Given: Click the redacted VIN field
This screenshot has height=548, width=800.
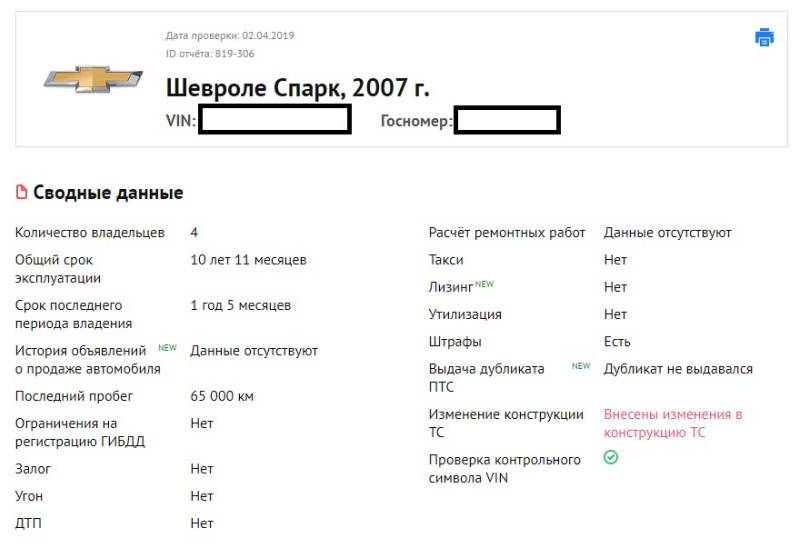Looking at the screenshot, I should click(x=274, y=120).
